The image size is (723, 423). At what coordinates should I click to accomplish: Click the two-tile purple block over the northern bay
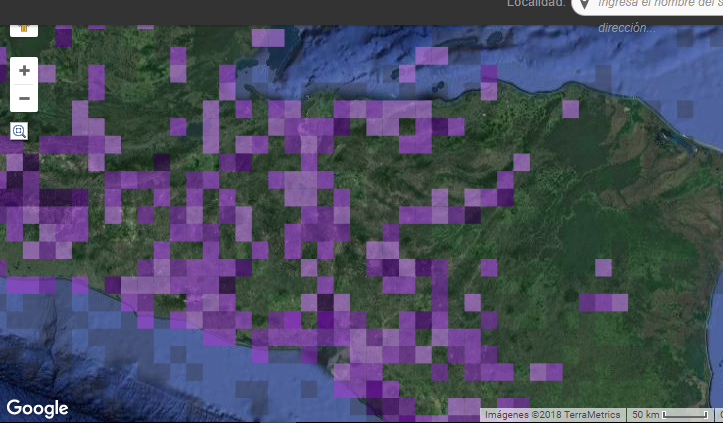click(268, 38)
